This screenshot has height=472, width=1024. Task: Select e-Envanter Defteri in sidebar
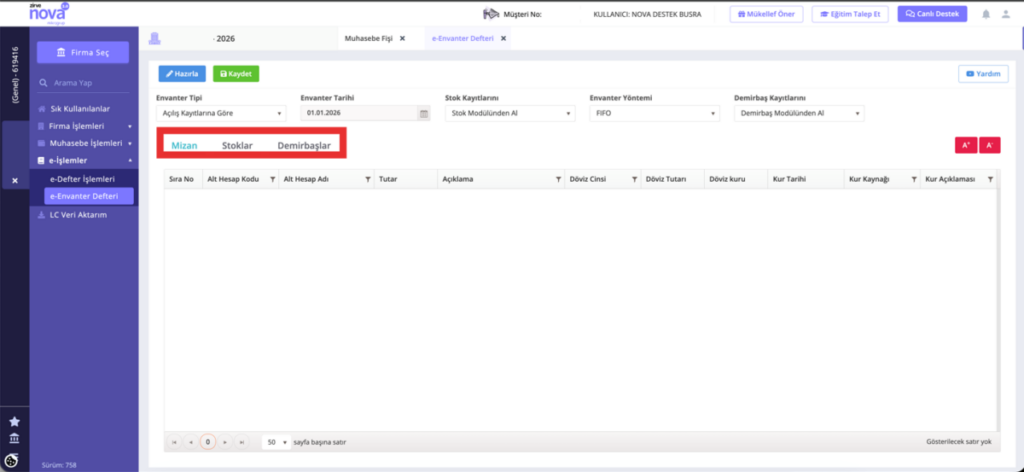point(89,196)
